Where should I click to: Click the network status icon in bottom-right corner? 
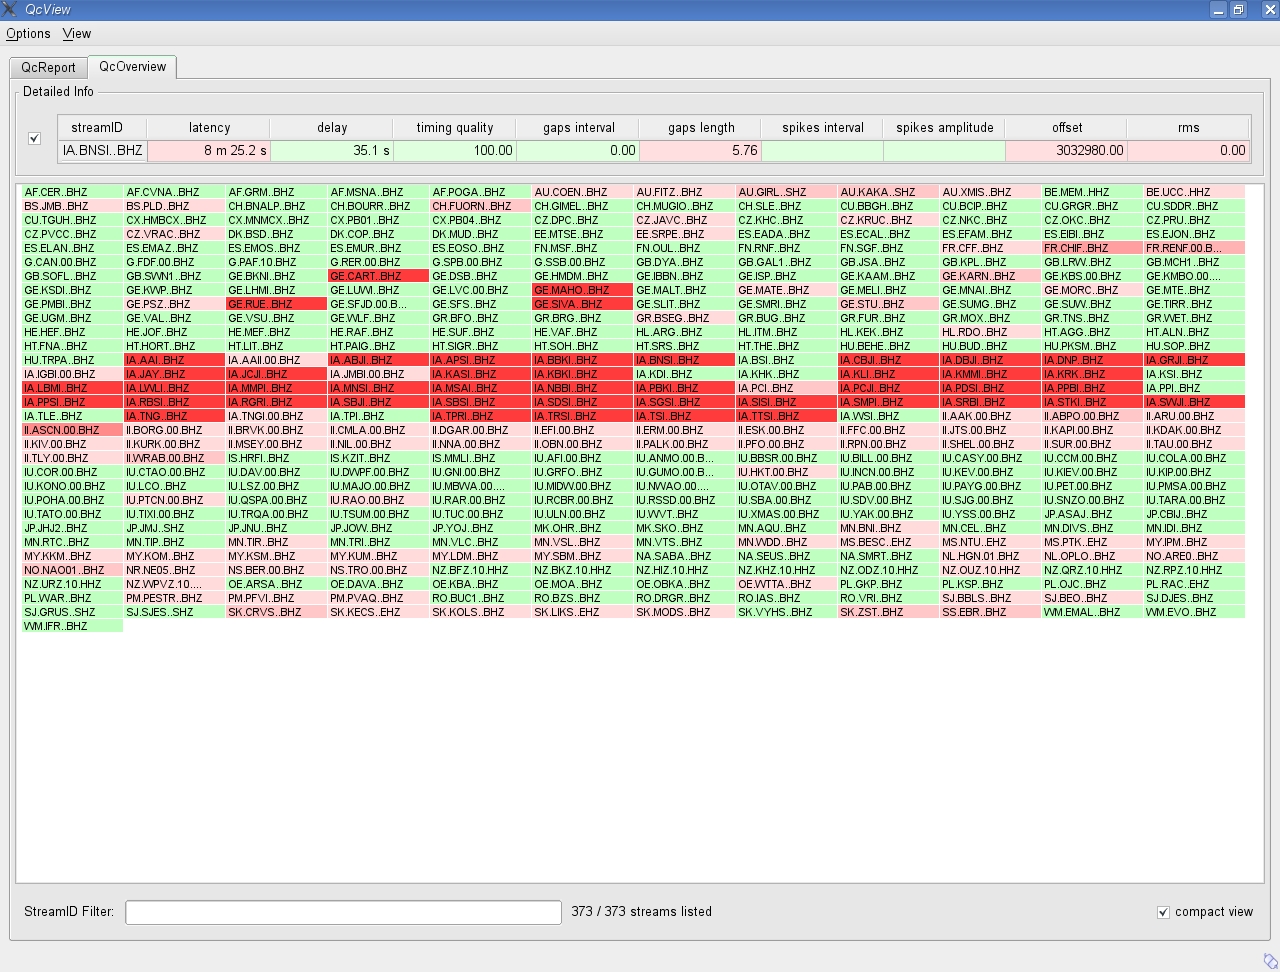point(1268,961)
